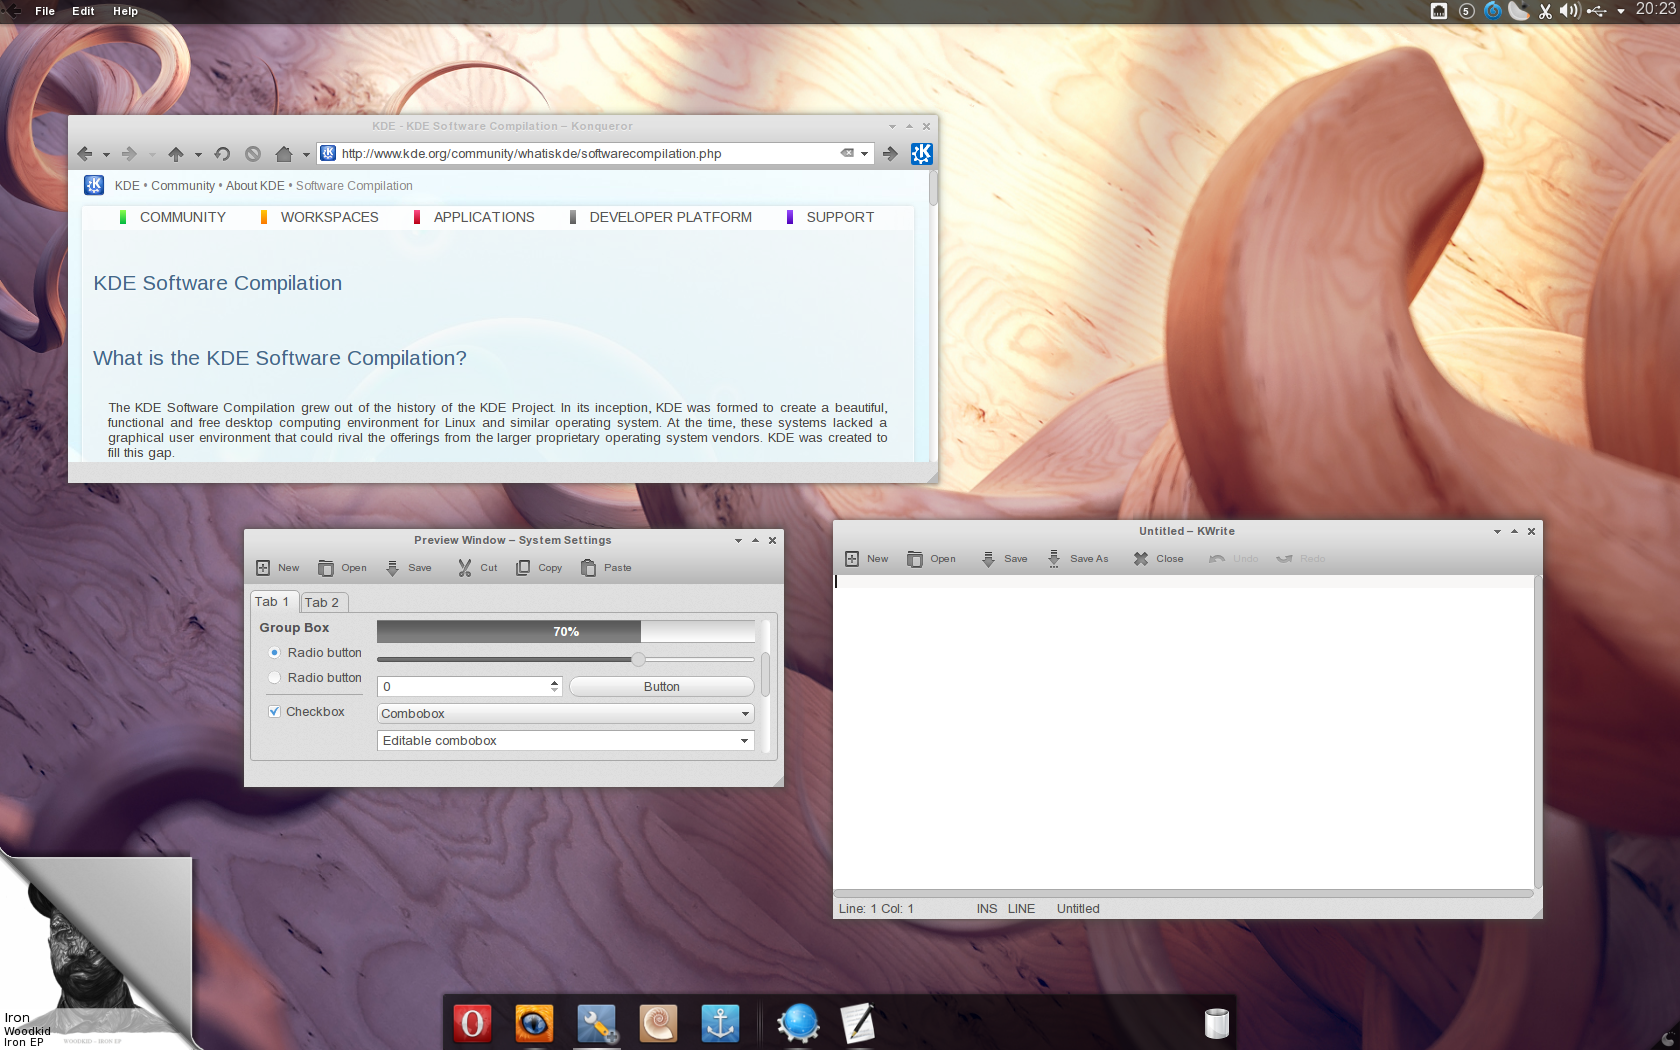Open back history dropdown arrow in Konqueror
1680x1050 pixels.
pos(106,155)
